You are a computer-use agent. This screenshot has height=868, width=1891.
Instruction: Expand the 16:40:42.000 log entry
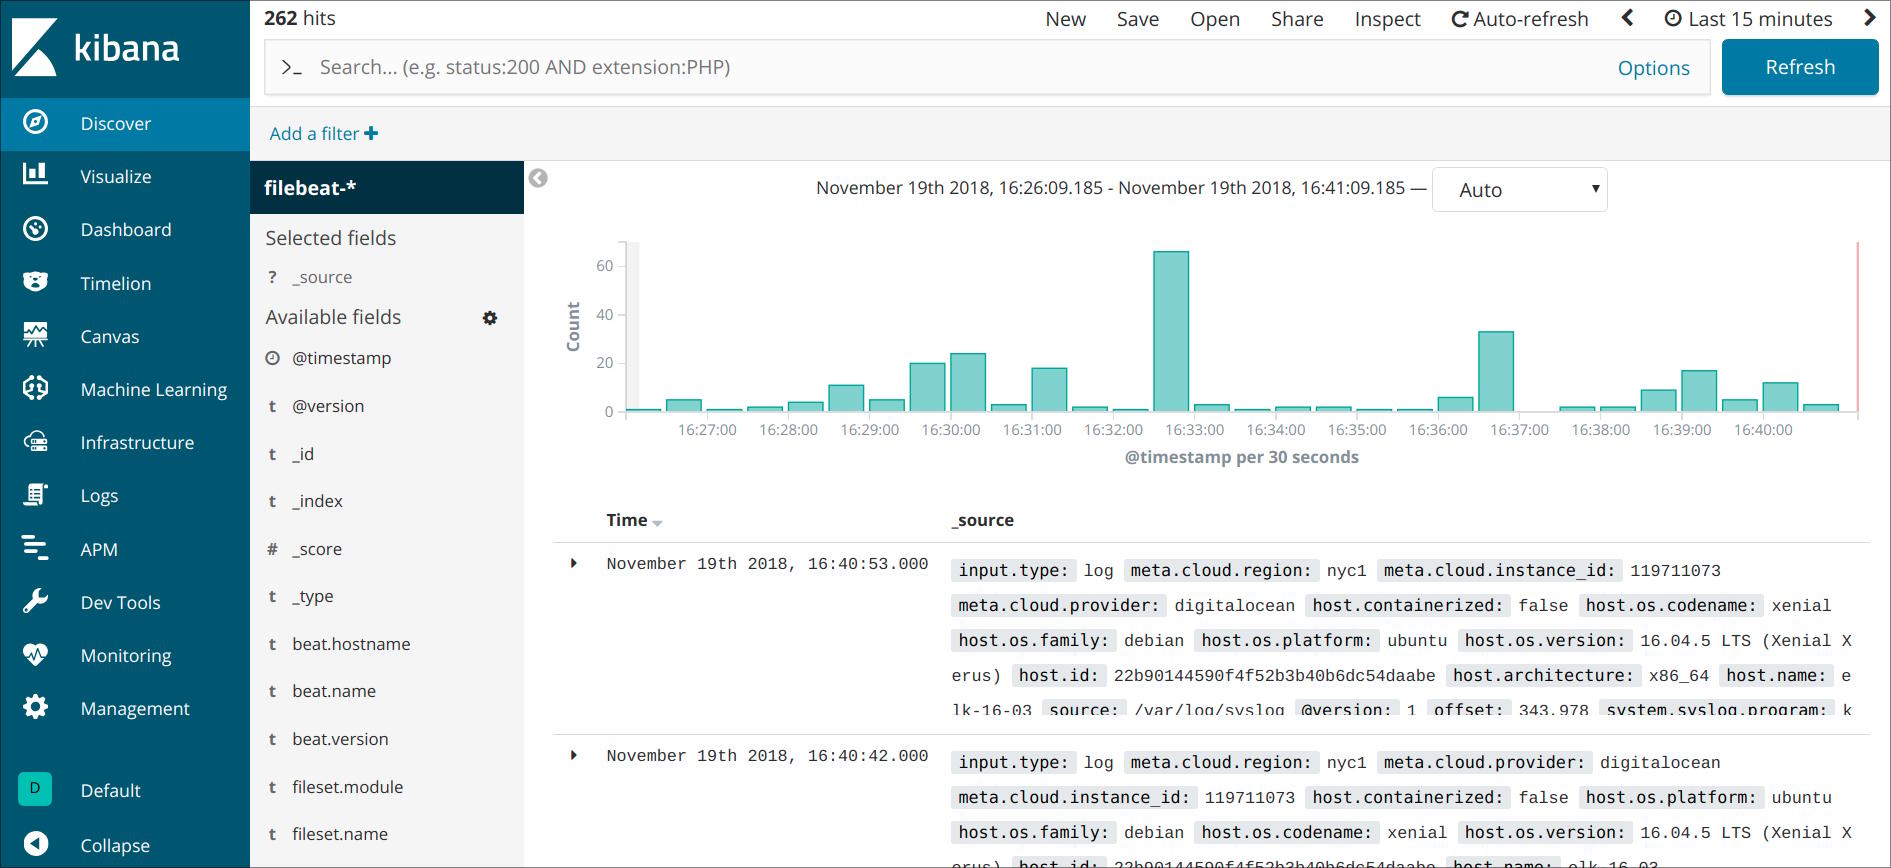[574, 756]
